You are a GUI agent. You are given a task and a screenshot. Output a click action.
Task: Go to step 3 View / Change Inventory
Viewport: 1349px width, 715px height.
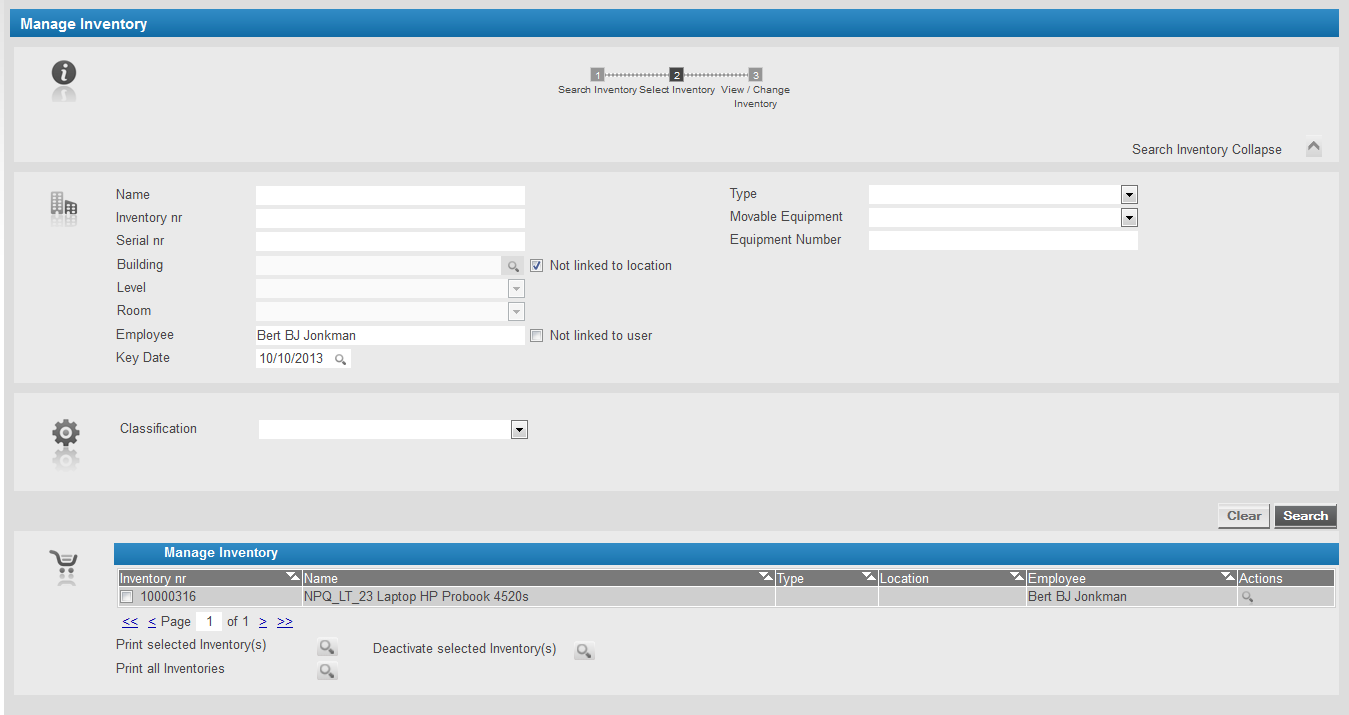756,75
